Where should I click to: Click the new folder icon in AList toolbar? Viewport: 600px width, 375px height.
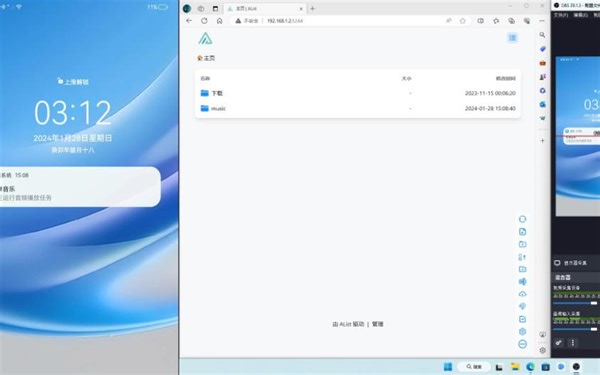[522, 244]
